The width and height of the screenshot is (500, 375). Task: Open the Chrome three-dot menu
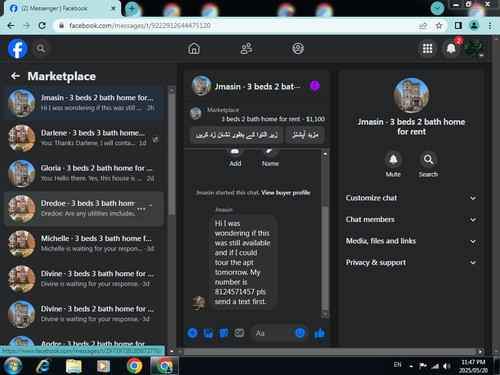coord(490,25)
